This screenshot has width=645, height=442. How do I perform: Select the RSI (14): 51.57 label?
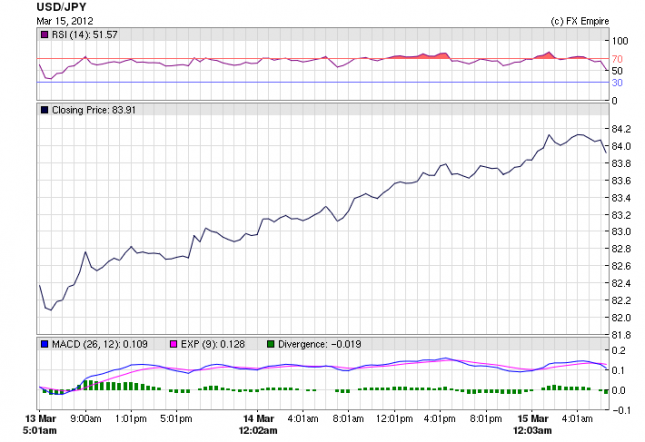click(x=82, y=36)
